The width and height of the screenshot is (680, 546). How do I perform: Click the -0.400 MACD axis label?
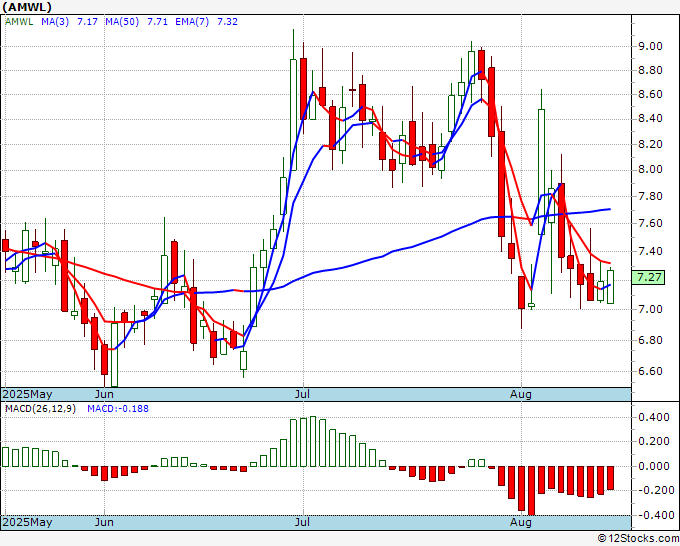click(656, 515)
